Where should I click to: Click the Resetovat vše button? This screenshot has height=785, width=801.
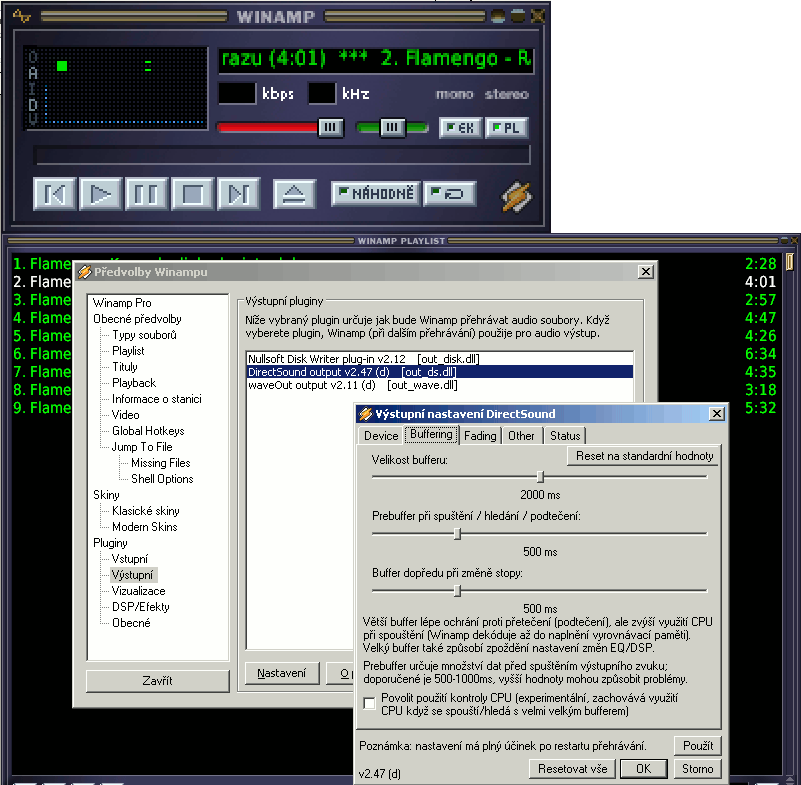[x=572, y=769]
